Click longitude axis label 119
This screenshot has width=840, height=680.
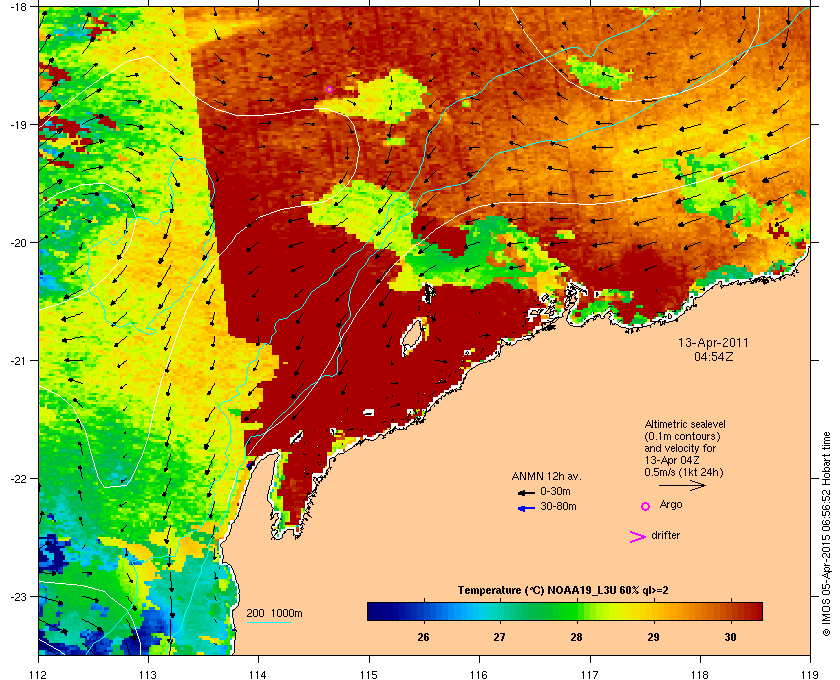click(810, 674)
